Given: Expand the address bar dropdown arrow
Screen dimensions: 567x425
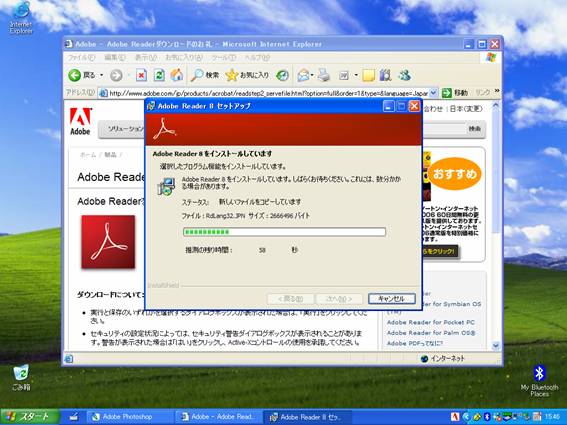Looking at the screenshot, I should (434, 93).
